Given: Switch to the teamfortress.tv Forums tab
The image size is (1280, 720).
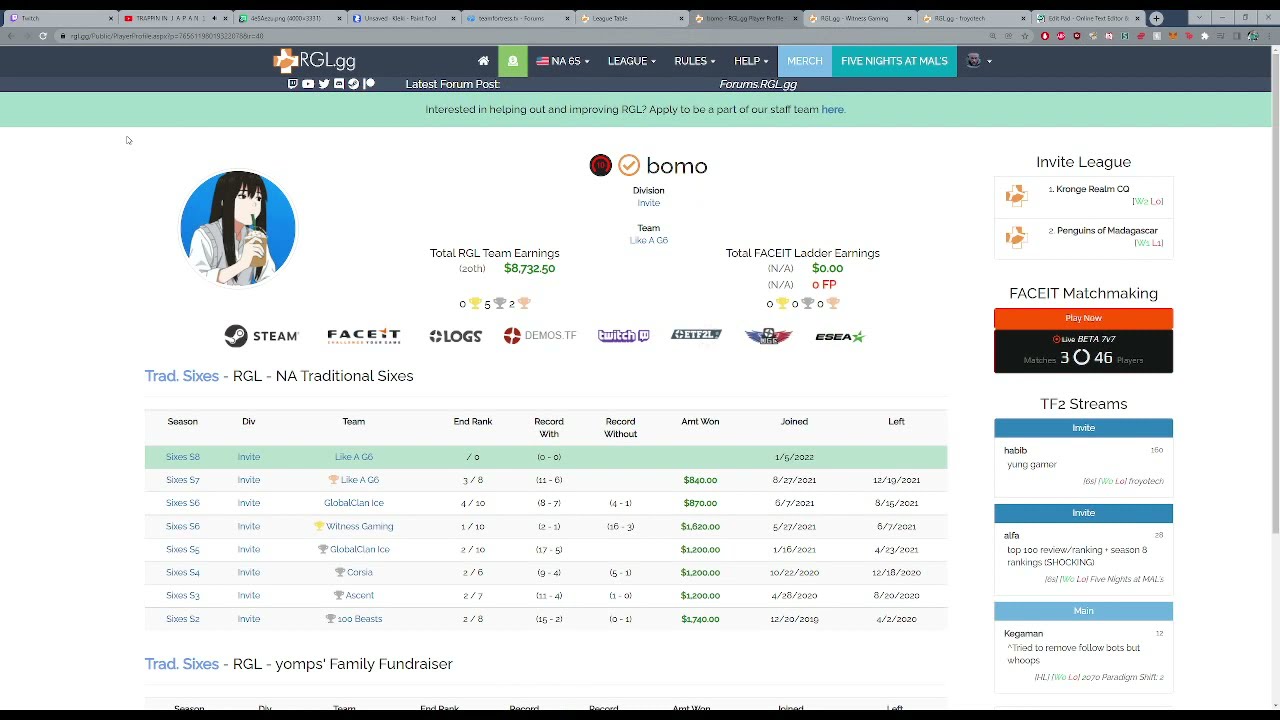Looking at the screenshot, I should pos(517,18).
